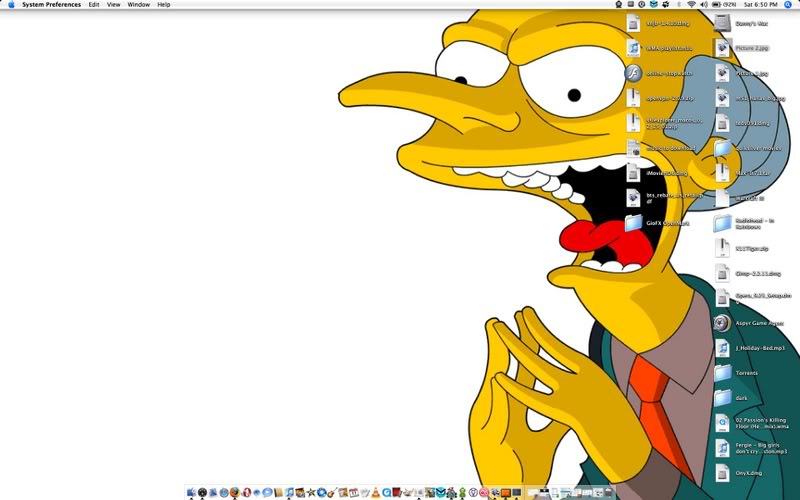
Task: Select the quicksilver movies folder
Action: tap(722, 148)
